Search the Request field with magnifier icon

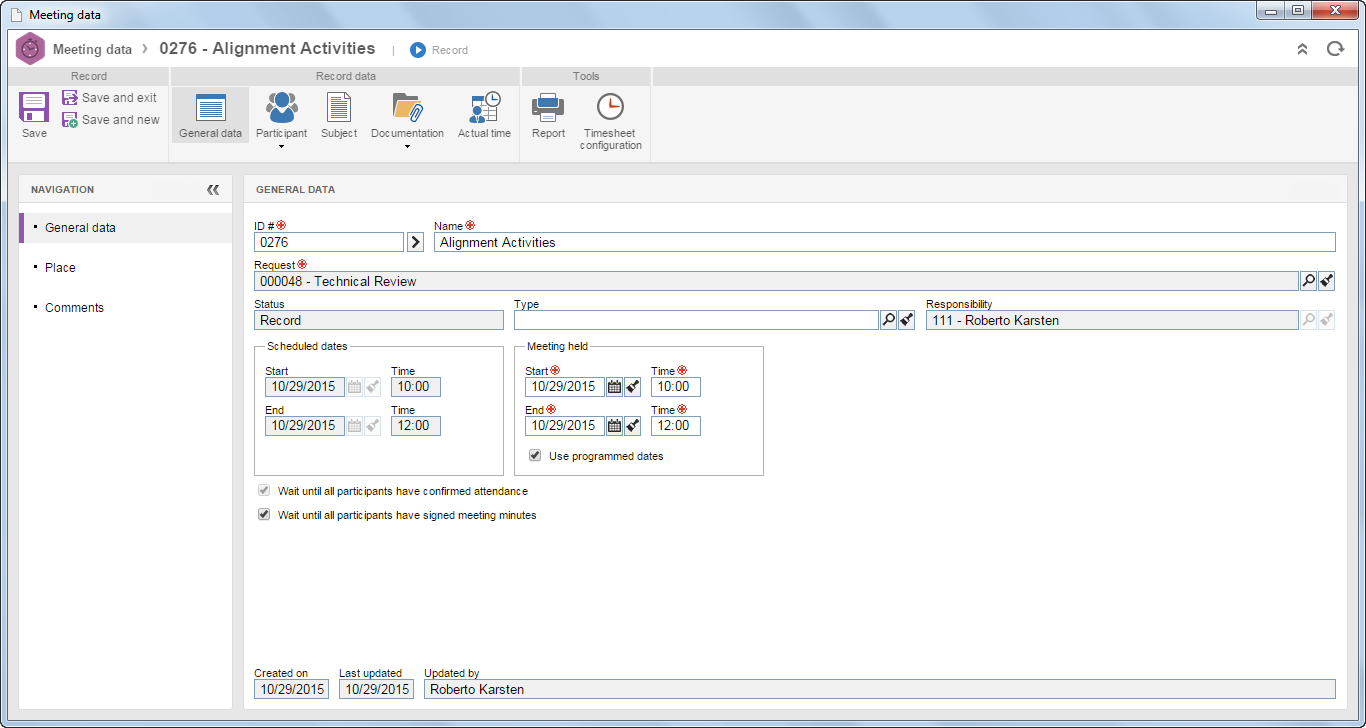pos(1308,281)
